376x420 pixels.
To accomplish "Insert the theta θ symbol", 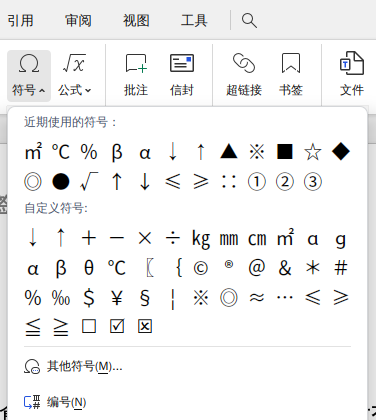I will [89, 268].
